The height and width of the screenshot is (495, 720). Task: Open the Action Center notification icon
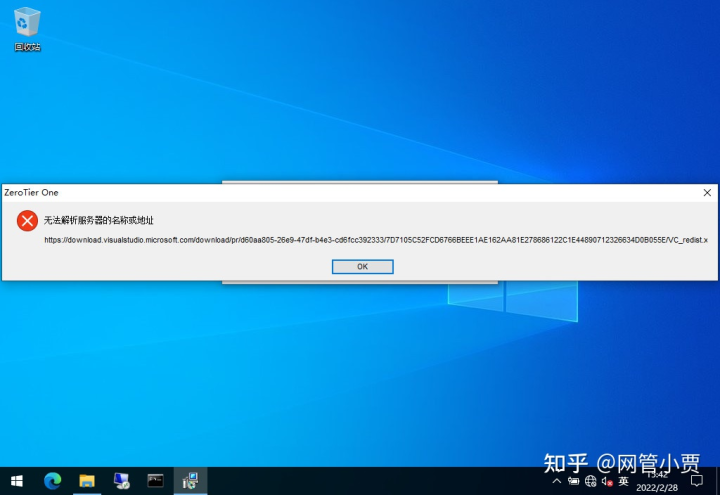click(697, 481)
